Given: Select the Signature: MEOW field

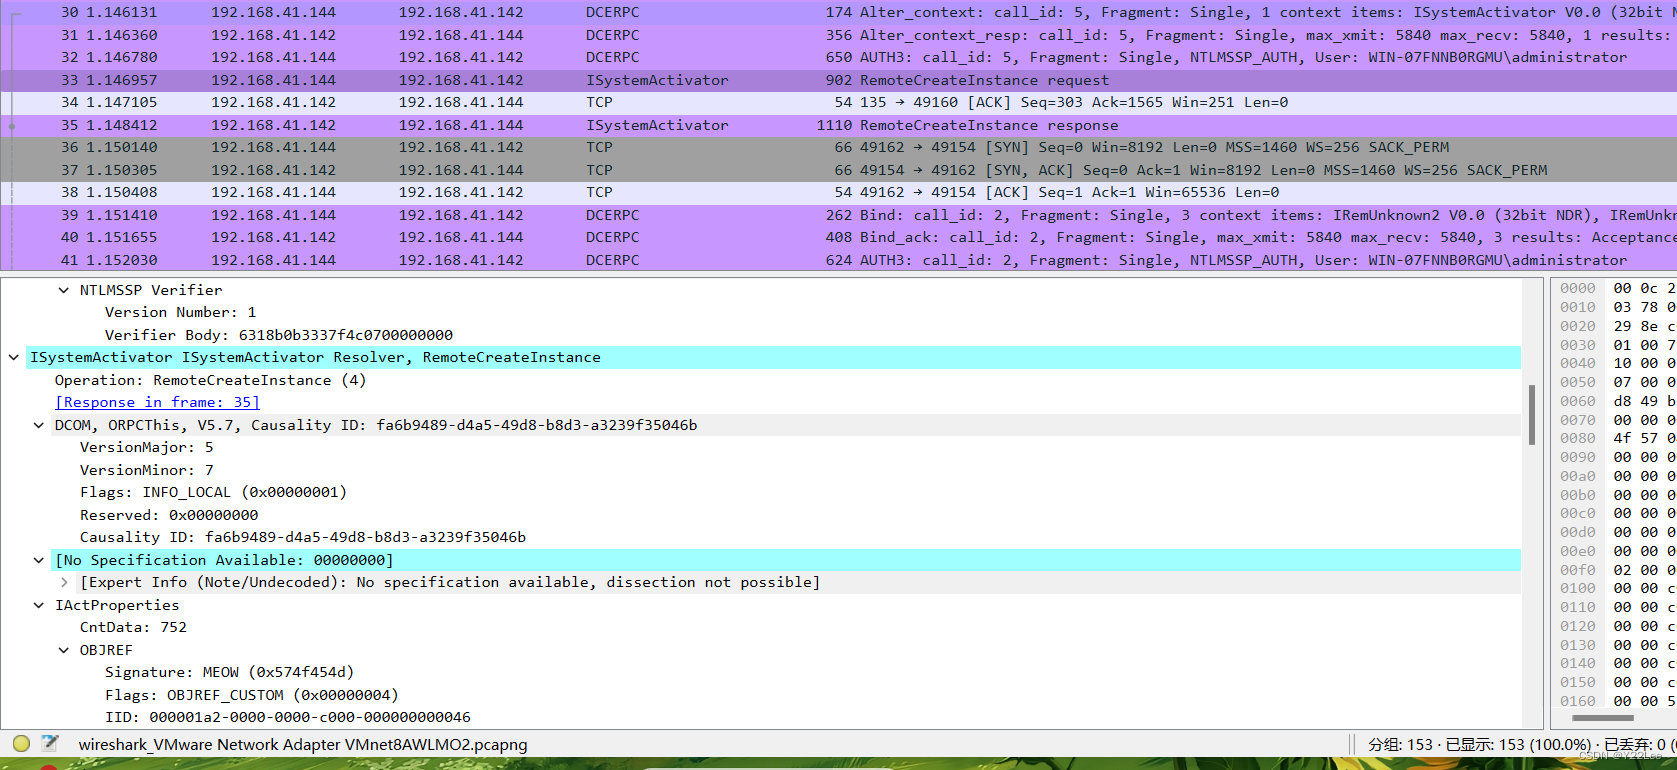Looking at the screenshot, I should click(x=229, y=672).
